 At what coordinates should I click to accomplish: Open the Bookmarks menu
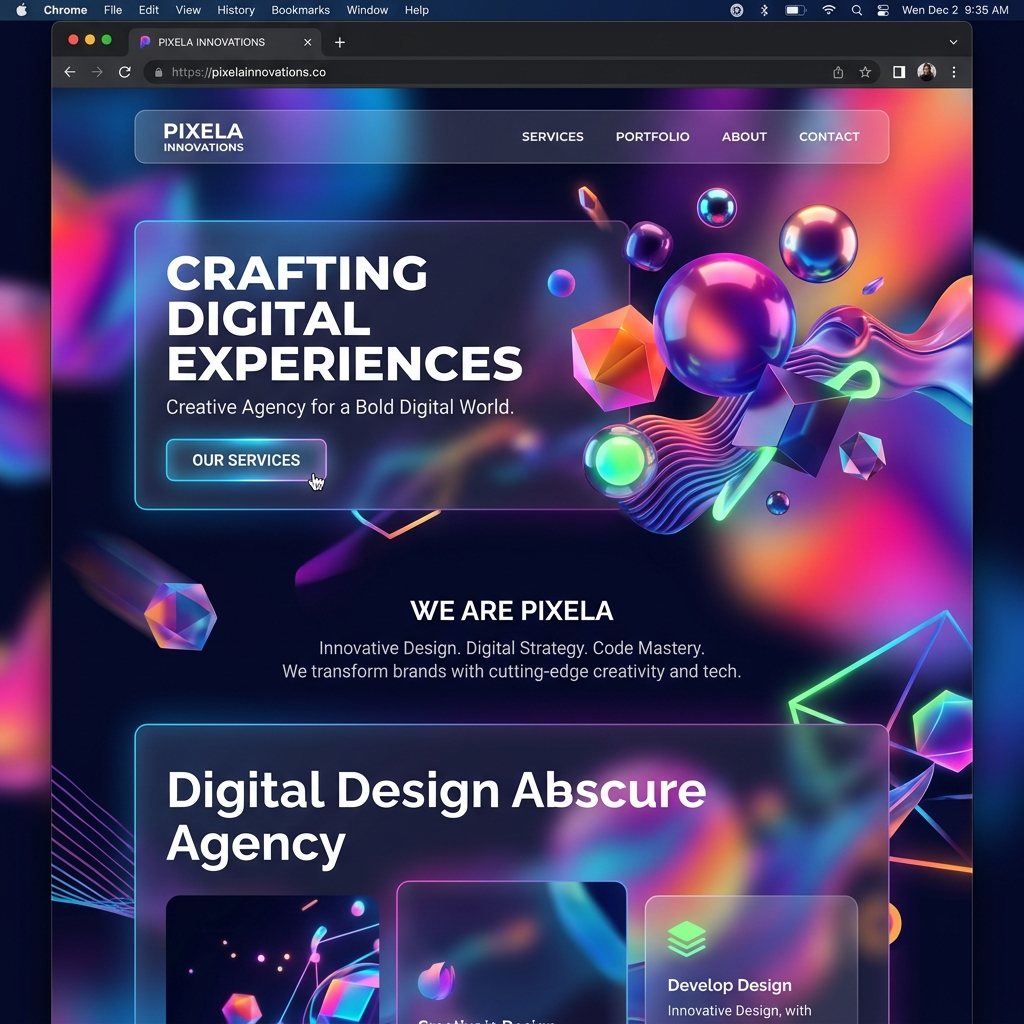pos(300,10)
